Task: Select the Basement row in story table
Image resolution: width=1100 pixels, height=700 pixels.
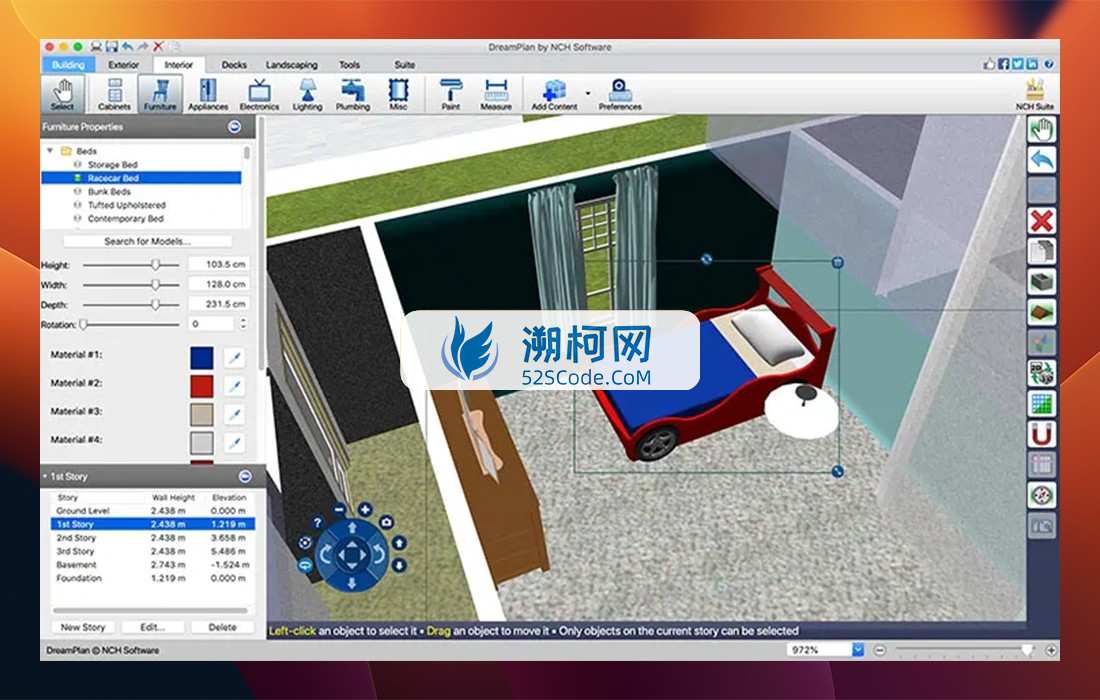Action: click(x=152, y=565)
